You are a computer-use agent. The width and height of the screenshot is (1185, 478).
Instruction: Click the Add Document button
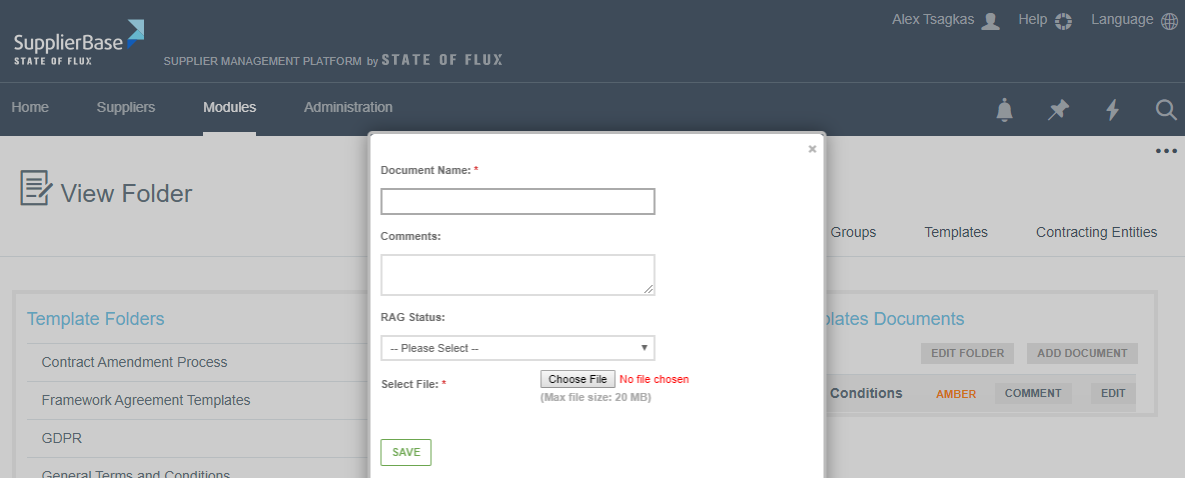point(1082,353)
